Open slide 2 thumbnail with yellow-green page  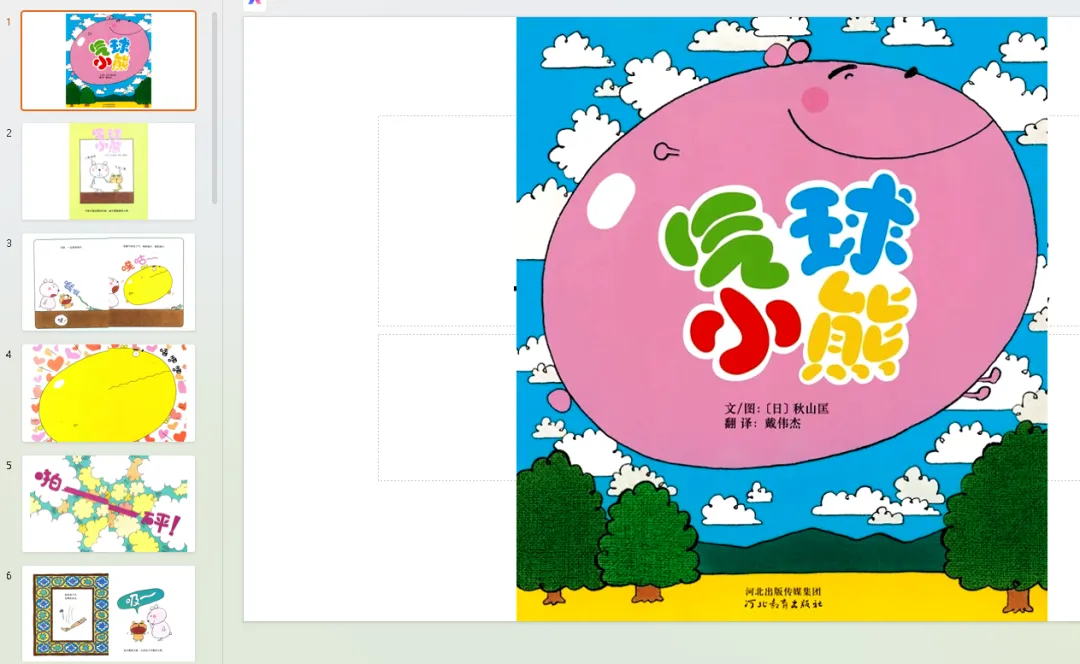[109, 172]
